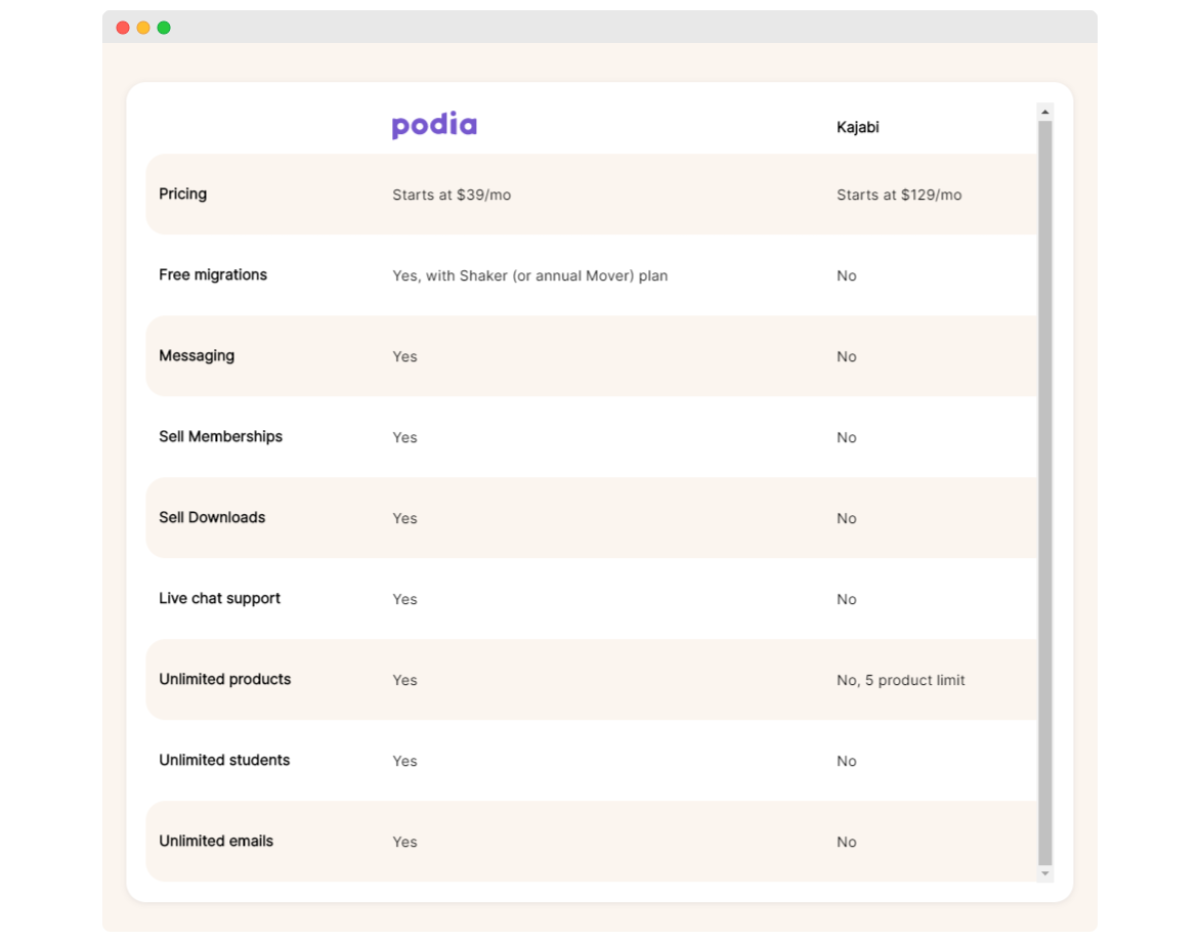Click the vertical scrollbar thumb
Viewport: 1200px width, 942px height.
point(1045,490)
